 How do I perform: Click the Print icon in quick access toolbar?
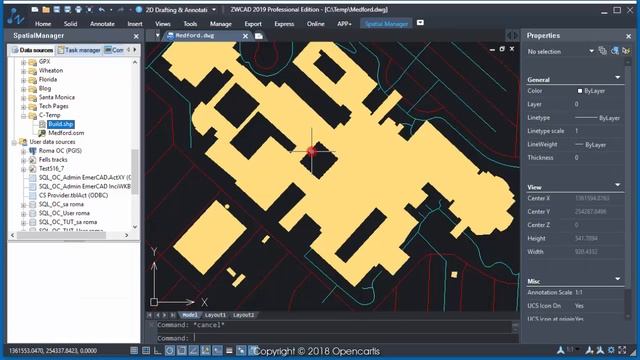click(x=78, y=9)
